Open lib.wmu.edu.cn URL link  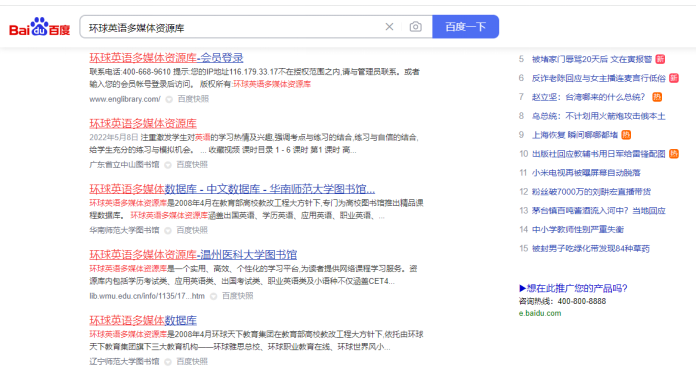click(147, 296)
